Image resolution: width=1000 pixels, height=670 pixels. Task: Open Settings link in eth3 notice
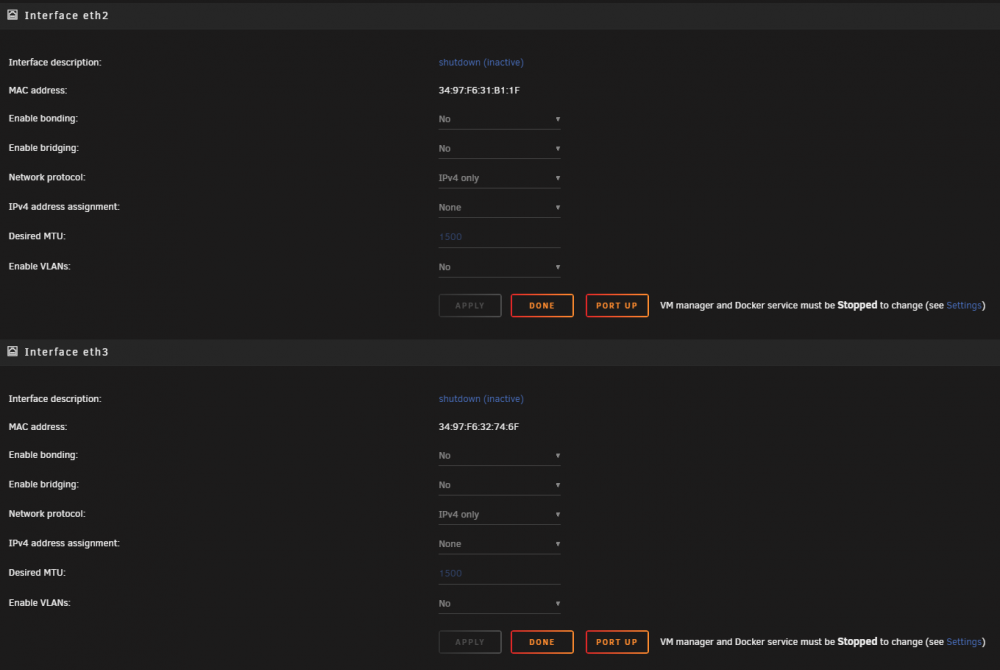pyautogui.click(x=964, y=642)
